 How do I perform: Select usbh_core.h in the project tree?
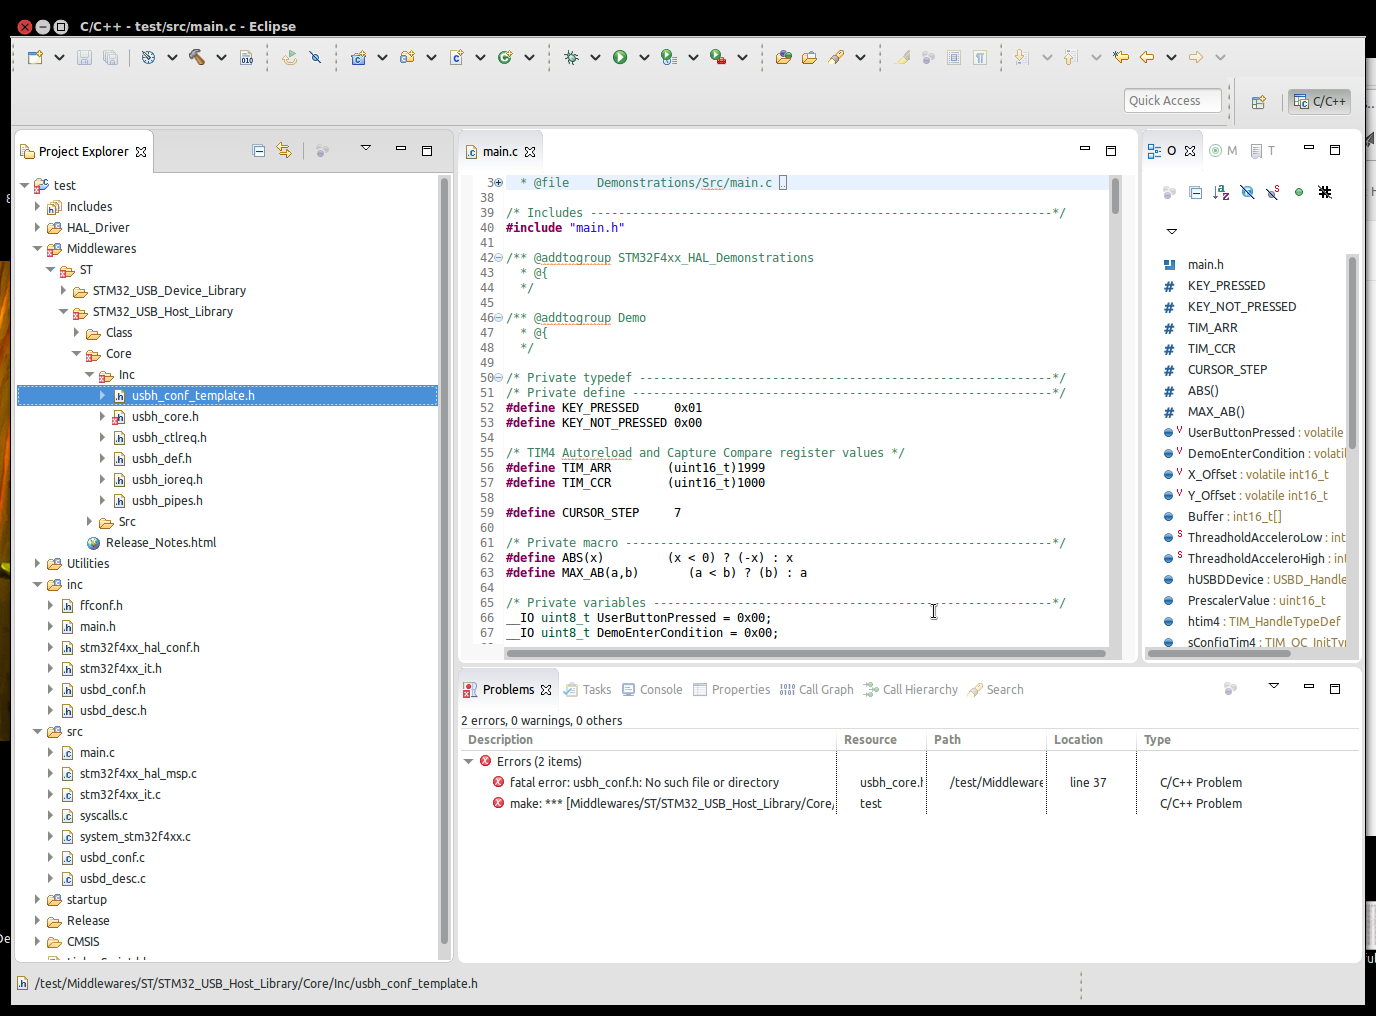[165, 417]
